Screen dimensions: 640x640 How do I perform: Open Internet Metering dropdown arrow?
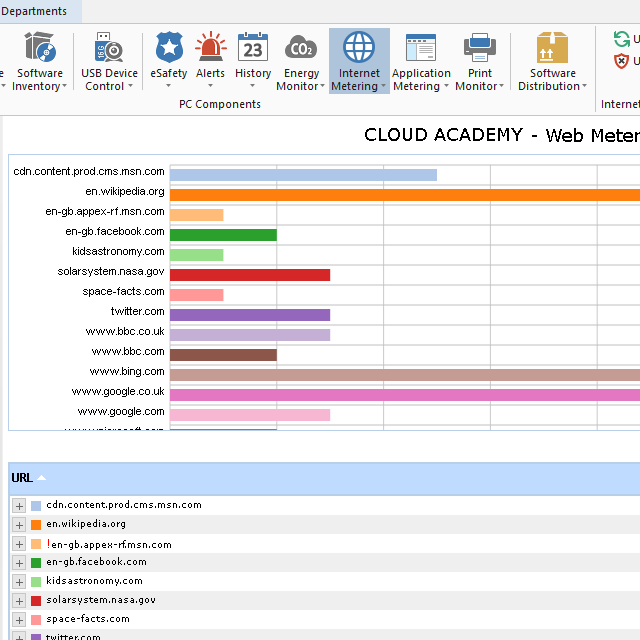pyautogui.click(x=383, y=86)
